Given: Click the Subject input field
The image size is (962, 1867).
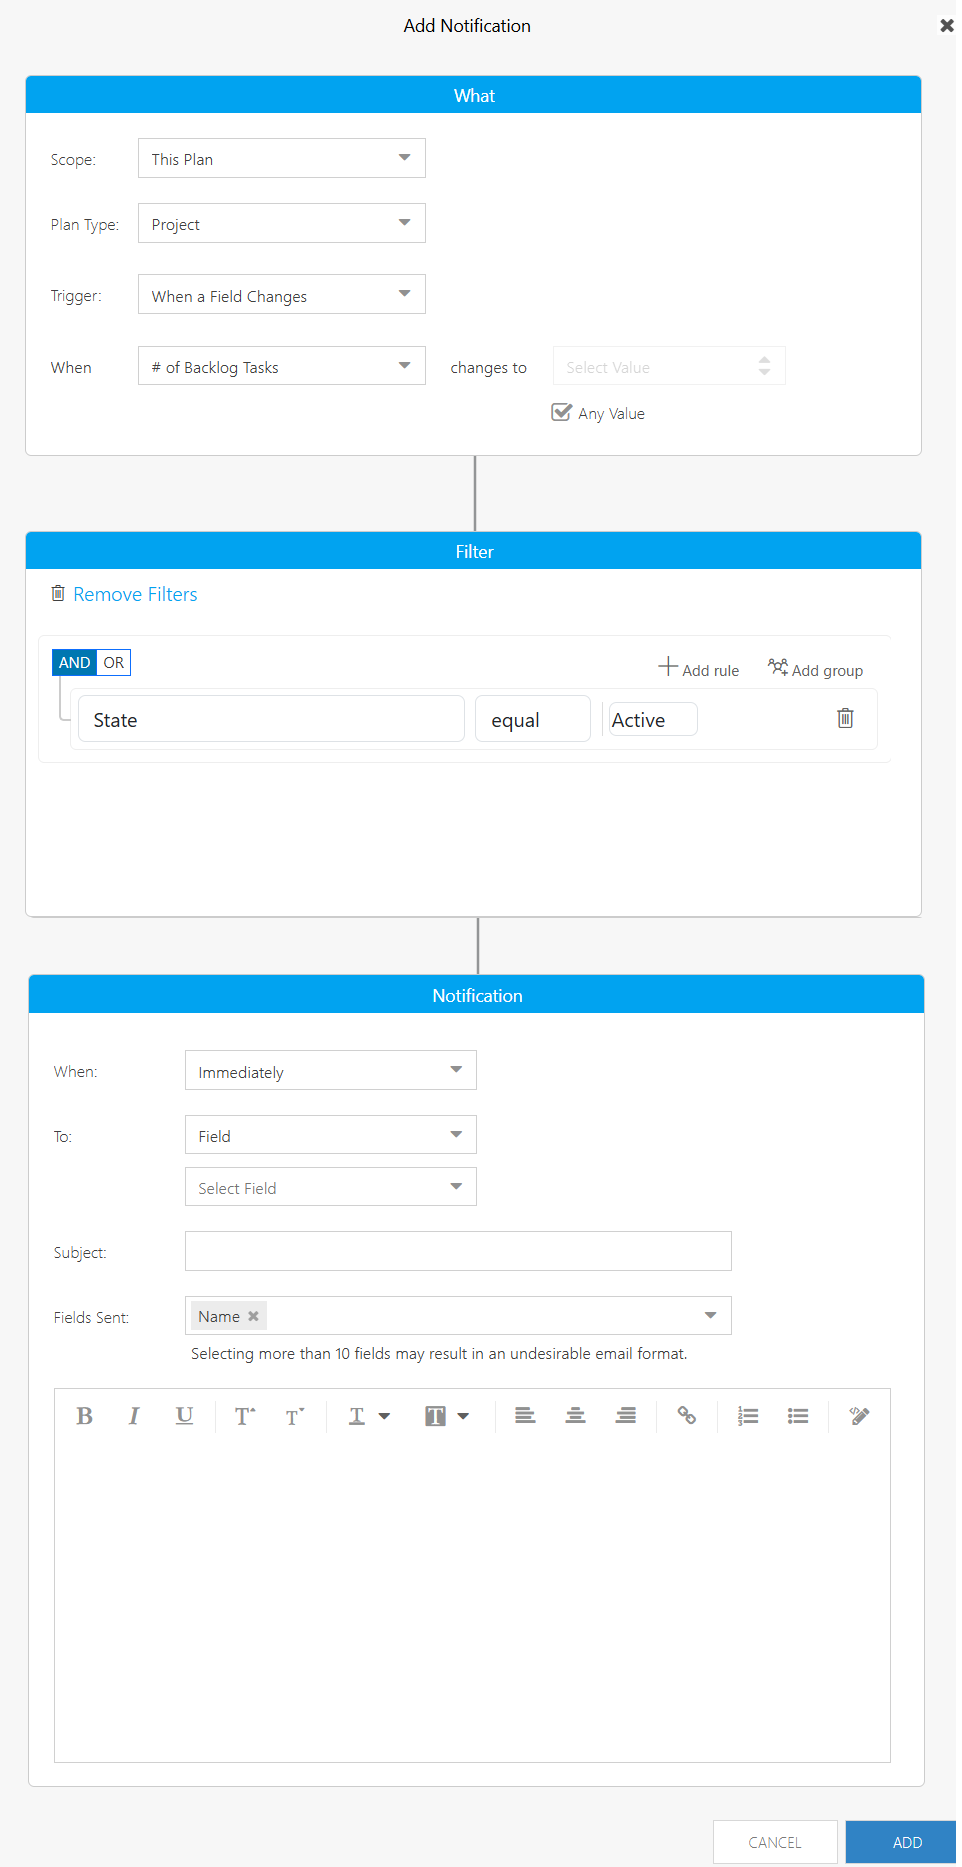Looking at the screenshot, I should [458, 1251].
